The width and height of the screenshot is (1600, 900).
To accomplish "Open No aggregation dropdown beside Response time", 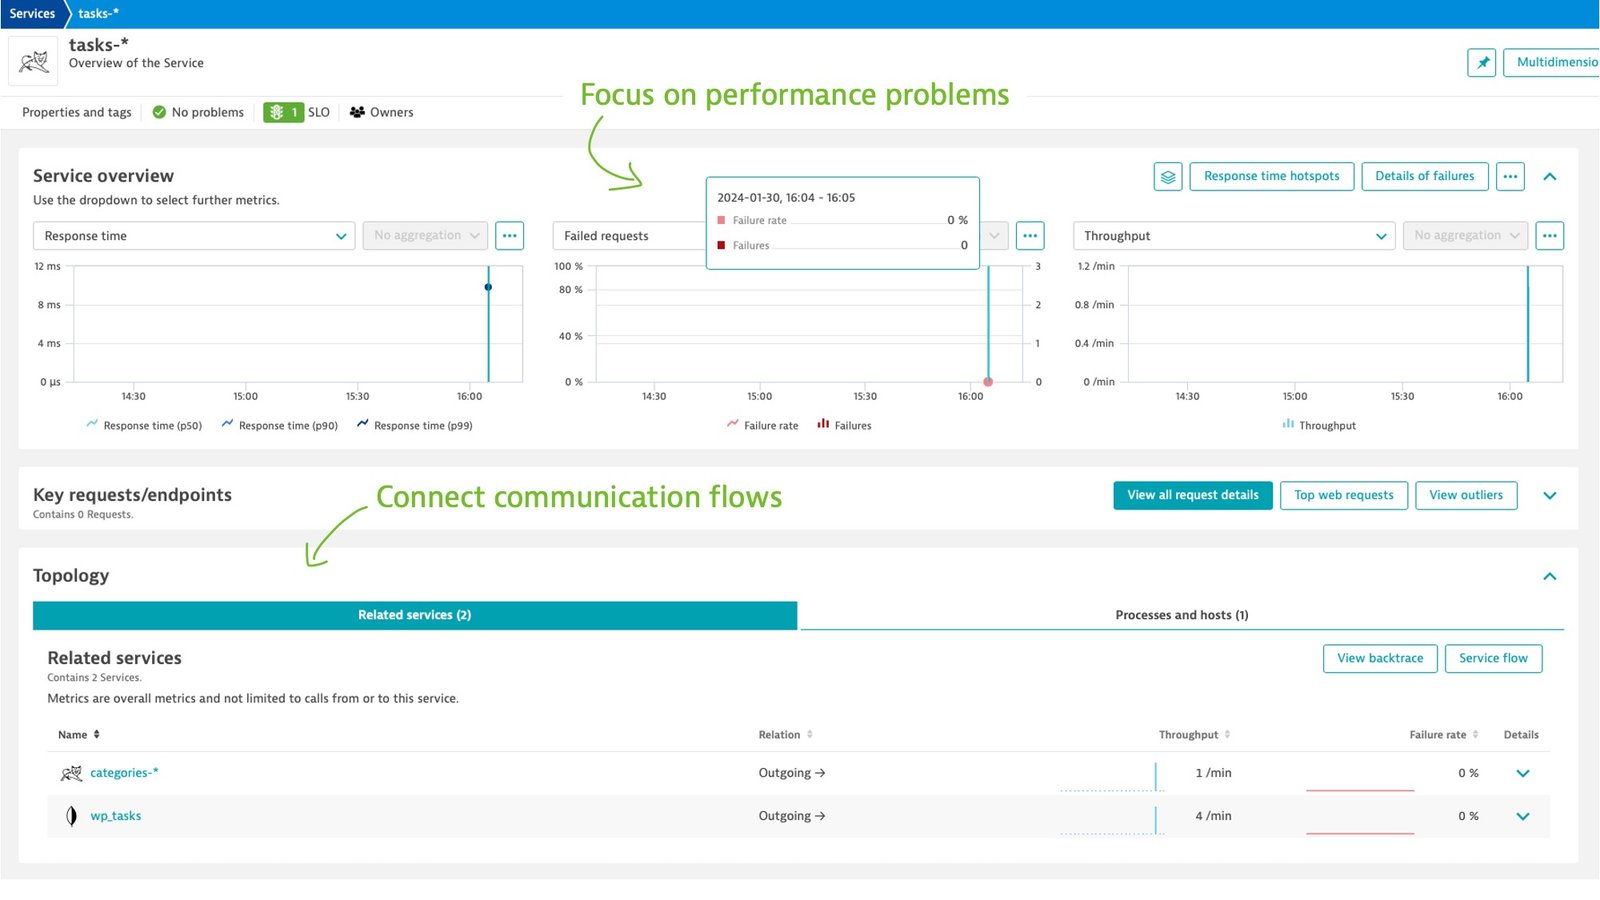I will (426, 236).
